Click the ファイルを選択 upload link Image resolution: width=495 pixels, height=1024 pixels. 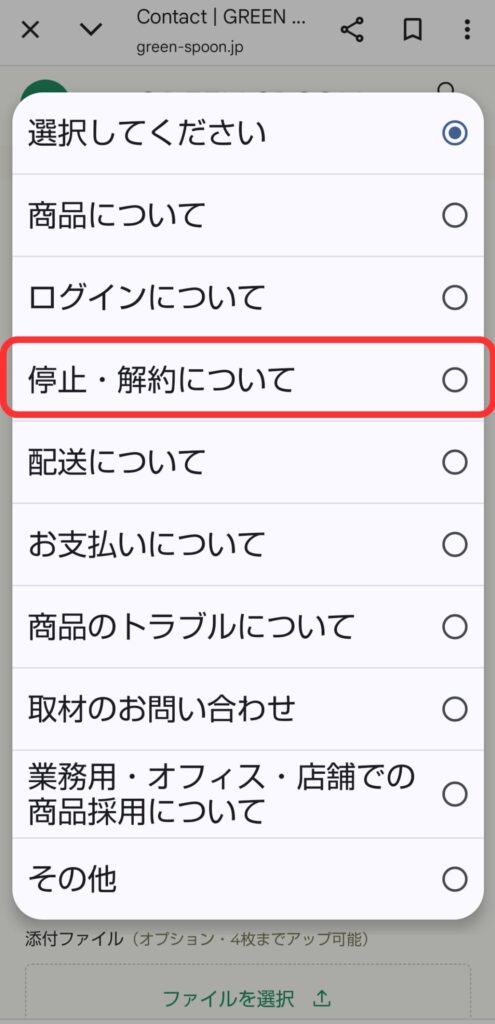click(228, 998)
